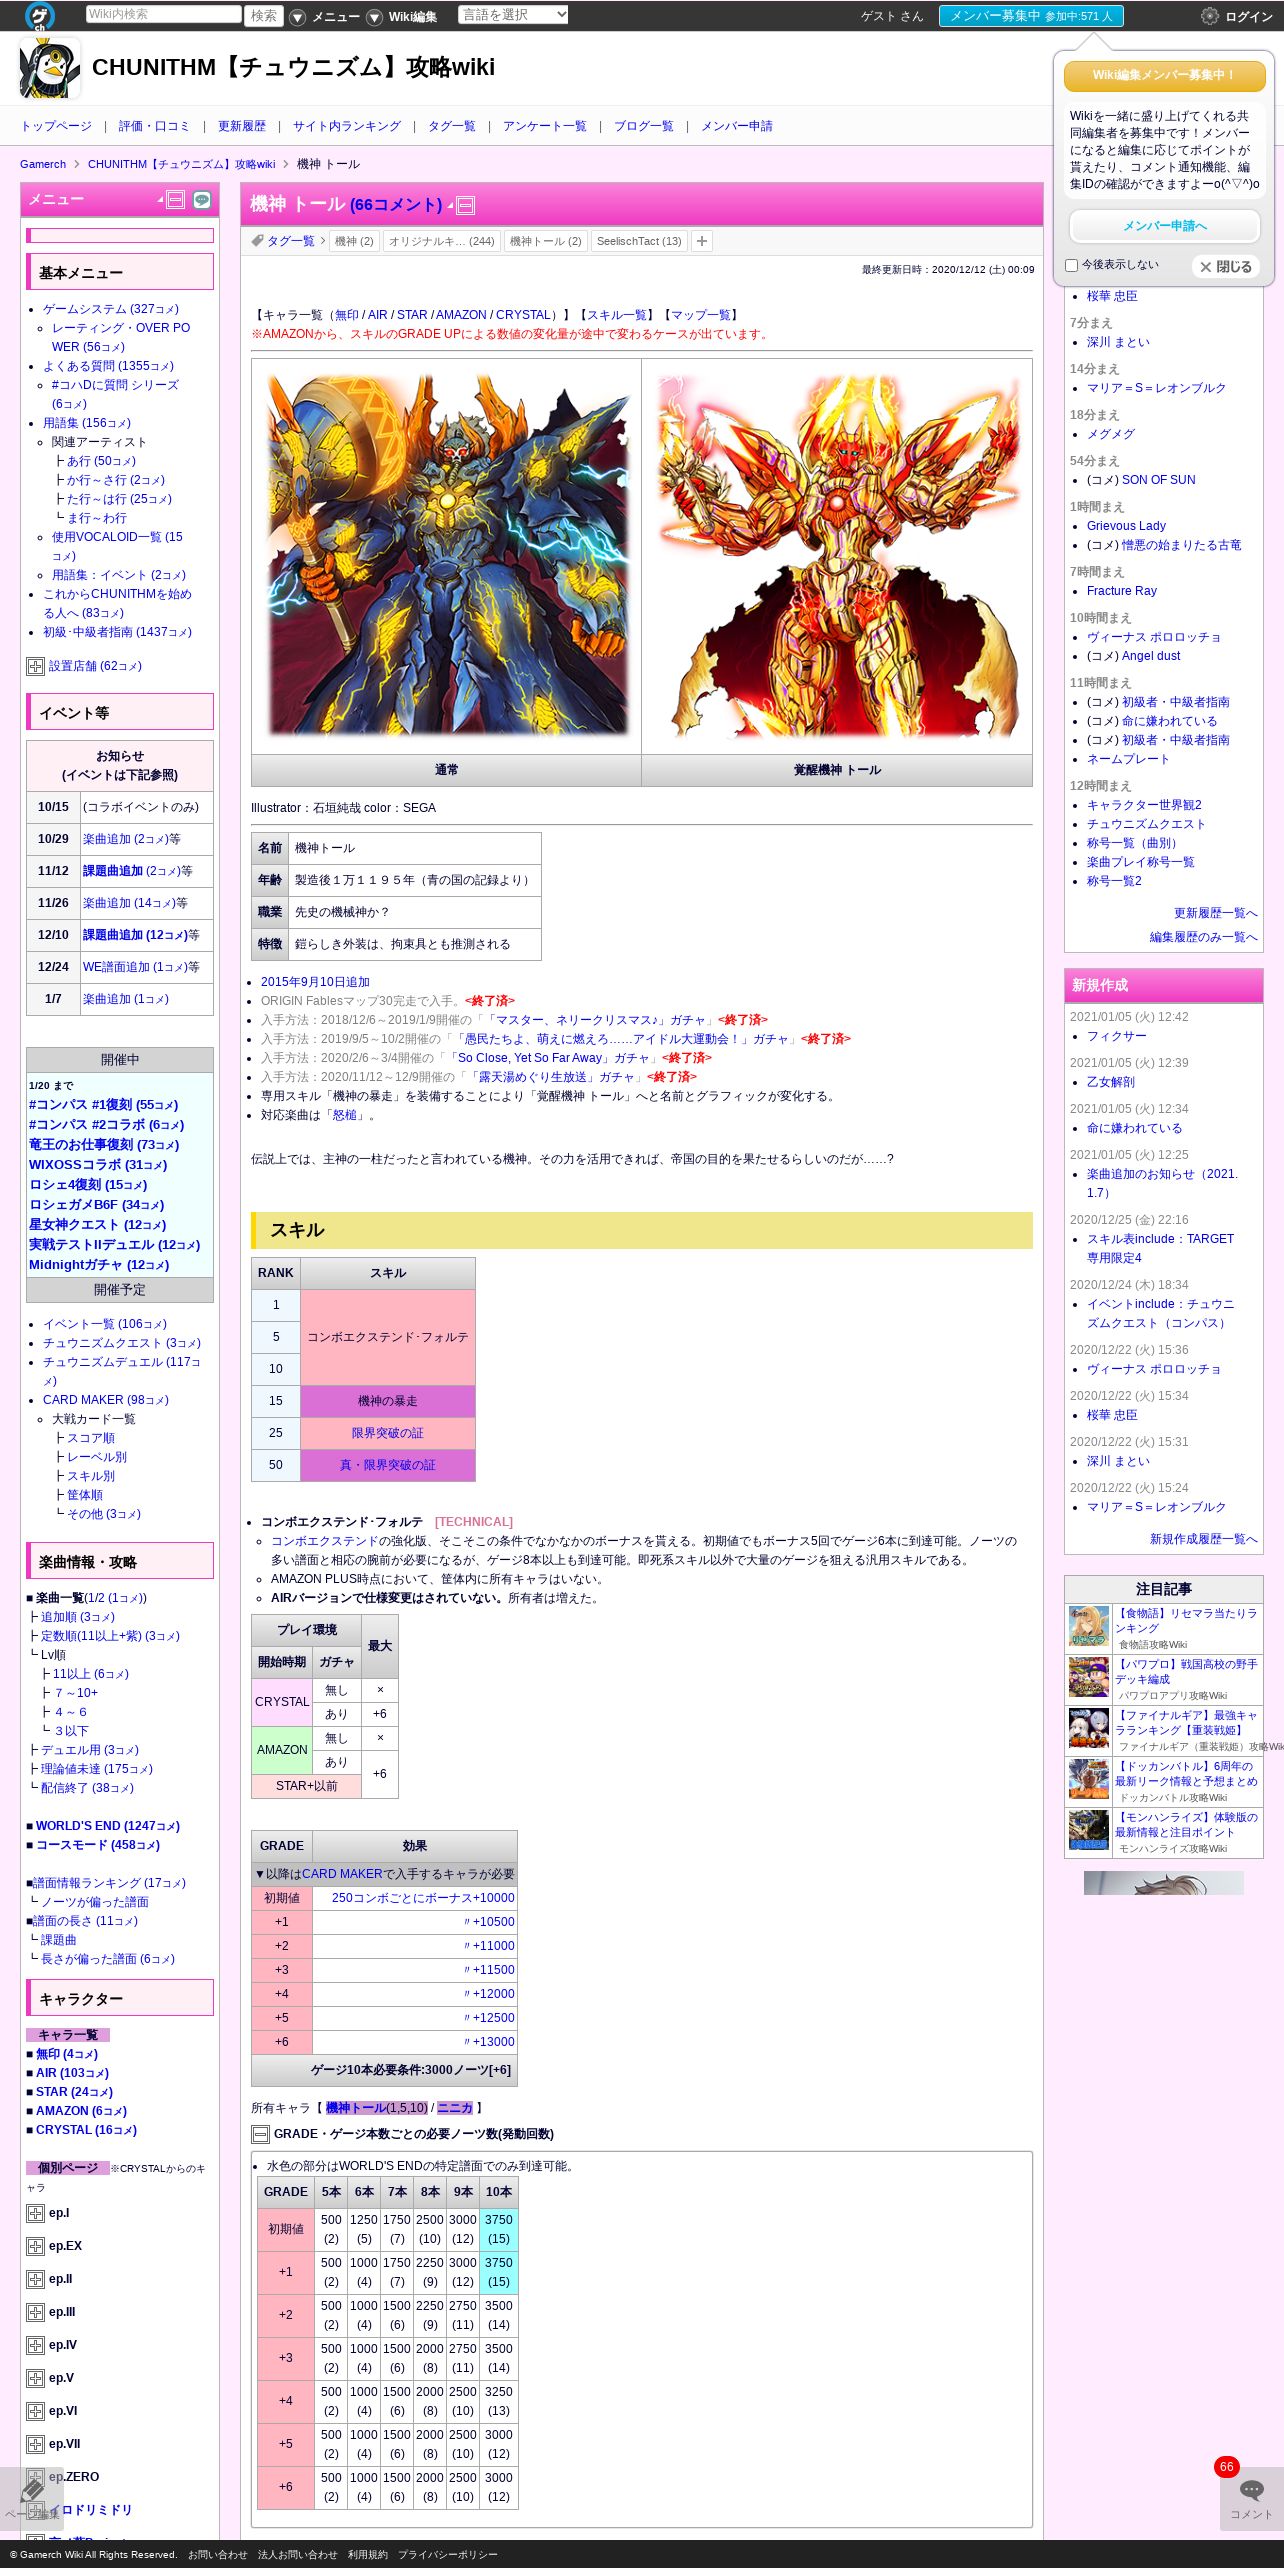Open the login gear icon

pyautogui.click(x=1209, y=16)
